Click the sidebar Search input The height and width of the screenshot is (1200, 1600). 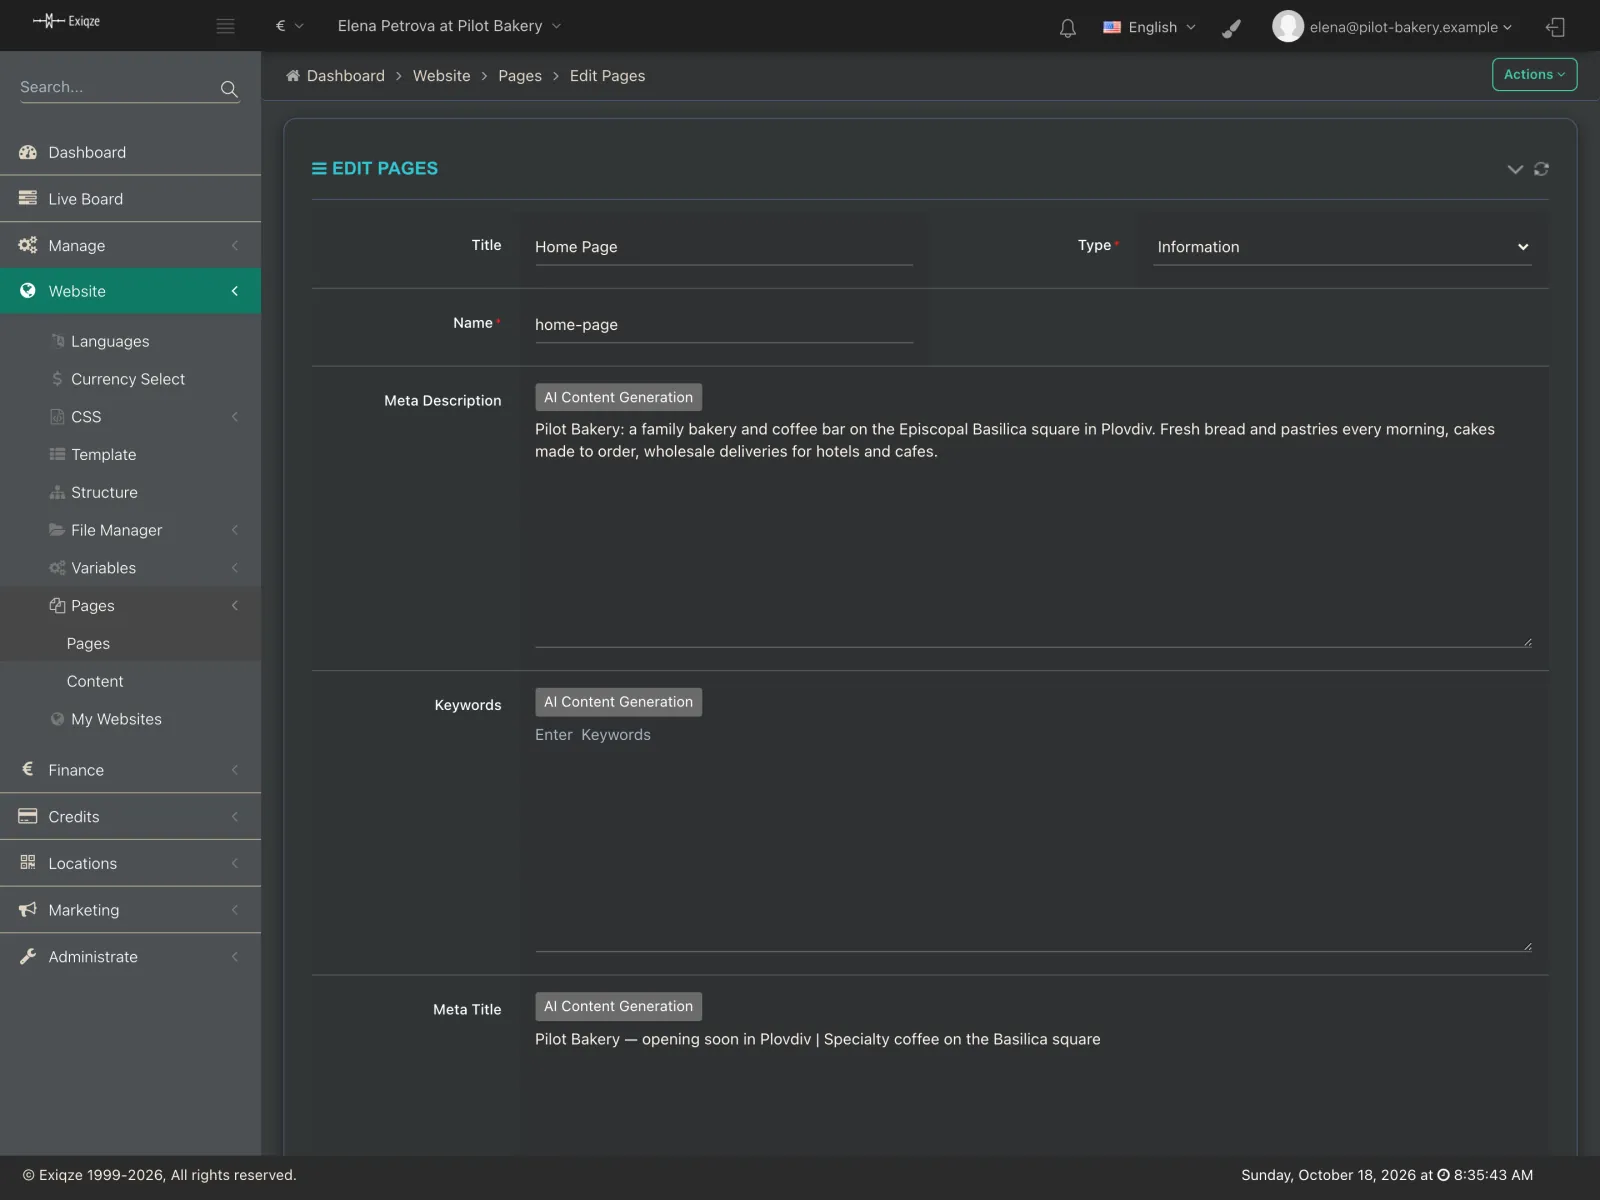coord(118,87)
